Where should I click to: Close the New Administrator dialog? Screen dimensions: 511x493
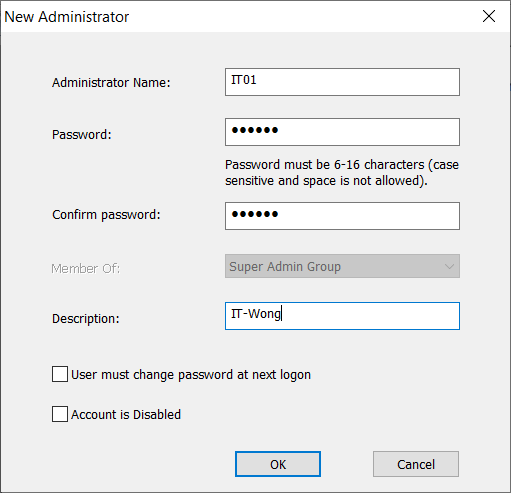click(489, 16)
